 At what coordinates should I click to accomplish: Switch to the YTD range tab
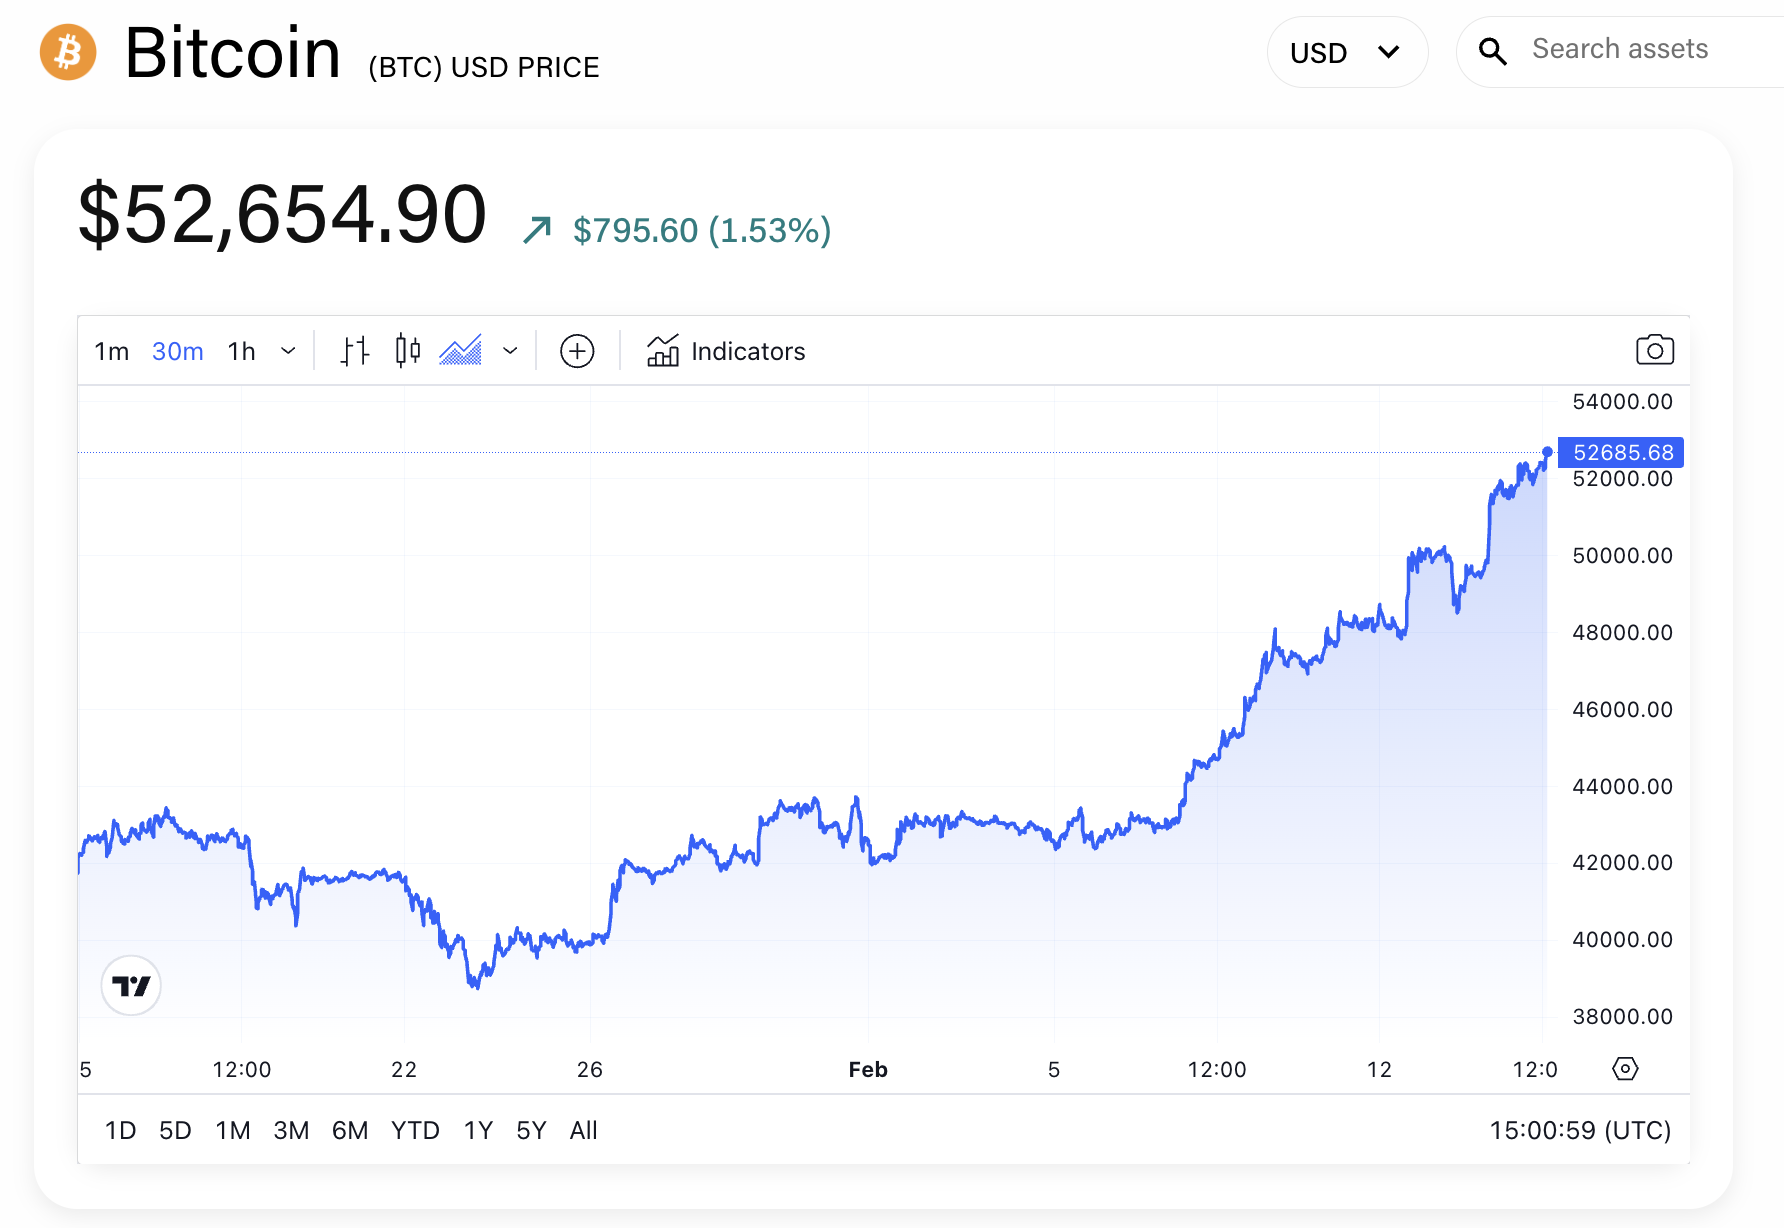click(x=415, y=1130)
